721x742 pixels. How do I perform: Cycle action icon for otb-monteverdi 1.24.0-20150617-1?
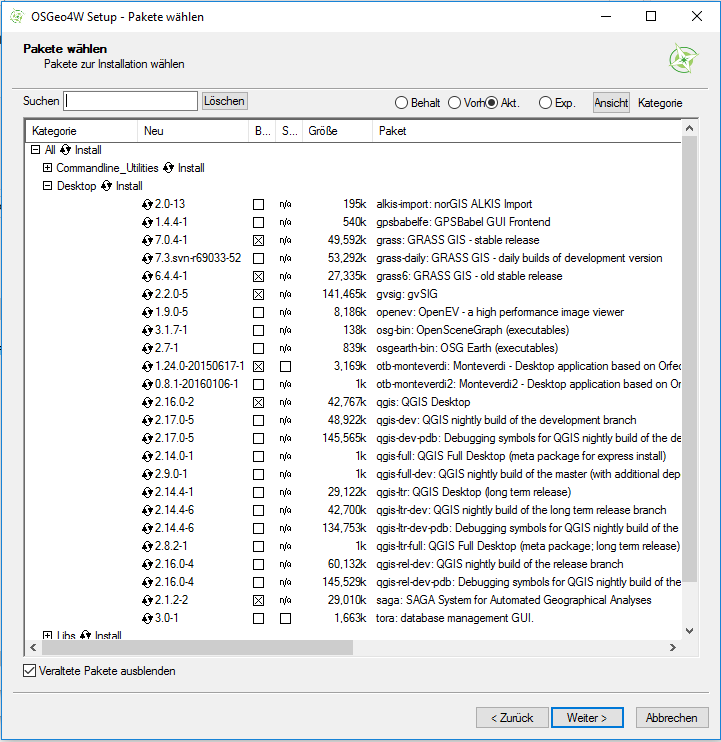pyautogui.click(x=147, y=366)
